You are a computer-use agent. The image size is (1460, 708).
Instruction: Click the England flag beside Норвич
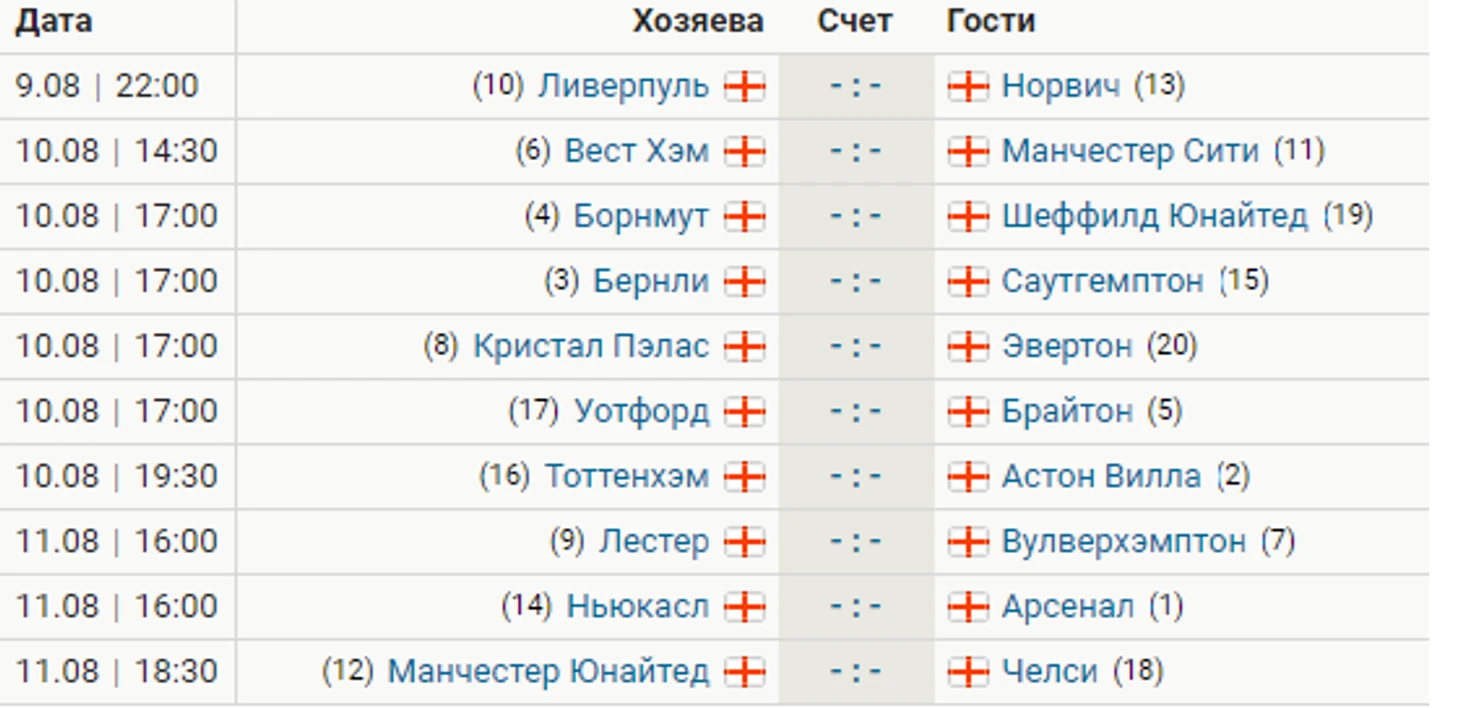[968, 86]
